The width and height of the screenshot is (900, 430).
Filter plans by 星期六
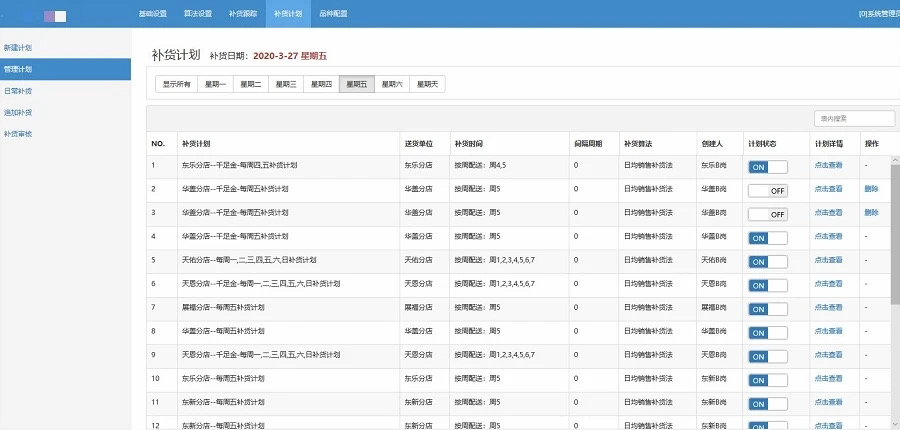coord(392,84)
